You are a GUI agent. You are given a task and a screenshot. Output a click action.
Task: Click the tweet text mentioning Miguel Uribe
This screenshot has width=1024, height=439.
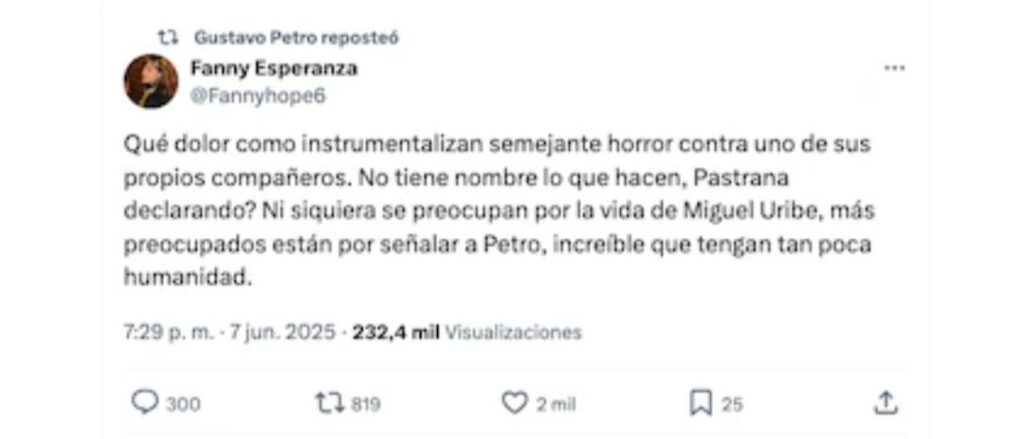pyautogui.click(x=497, y=211)
